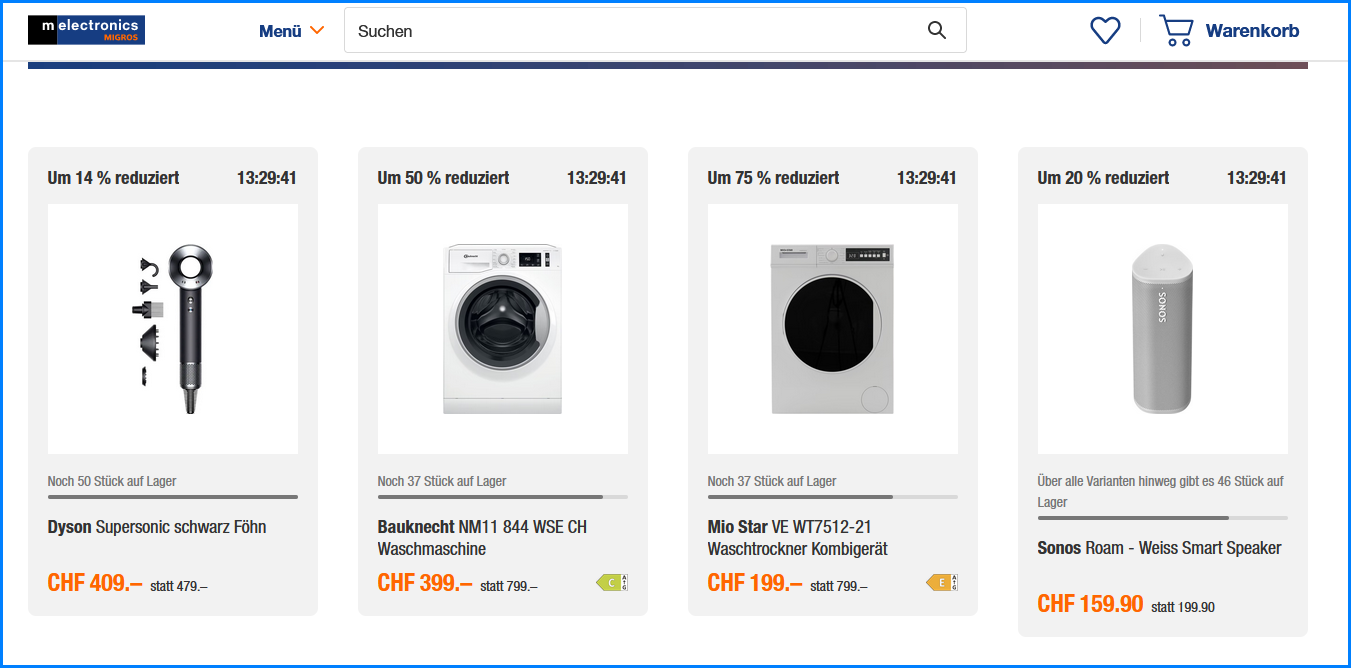The image size is (1351, 668).
Task: Click the energy label E badge
Action: [941, 582]
